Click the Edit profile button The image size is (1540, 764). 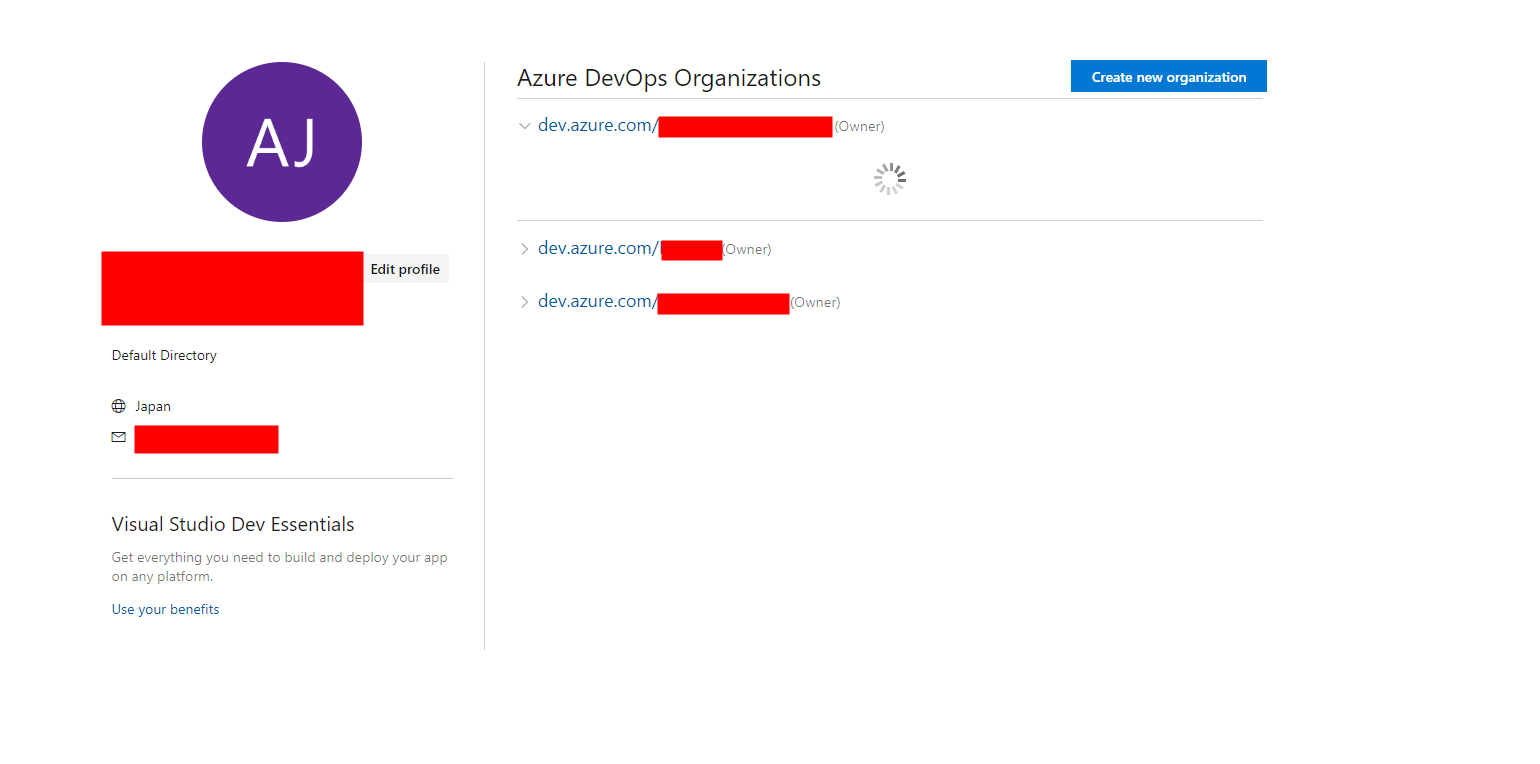coord(405,268)
